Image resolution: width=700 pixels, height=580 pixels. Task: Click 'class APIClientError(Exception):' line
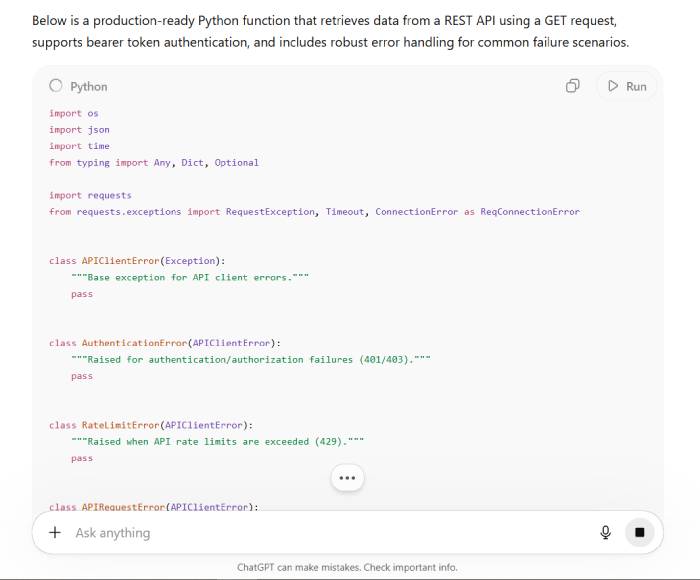coord(138,261)
